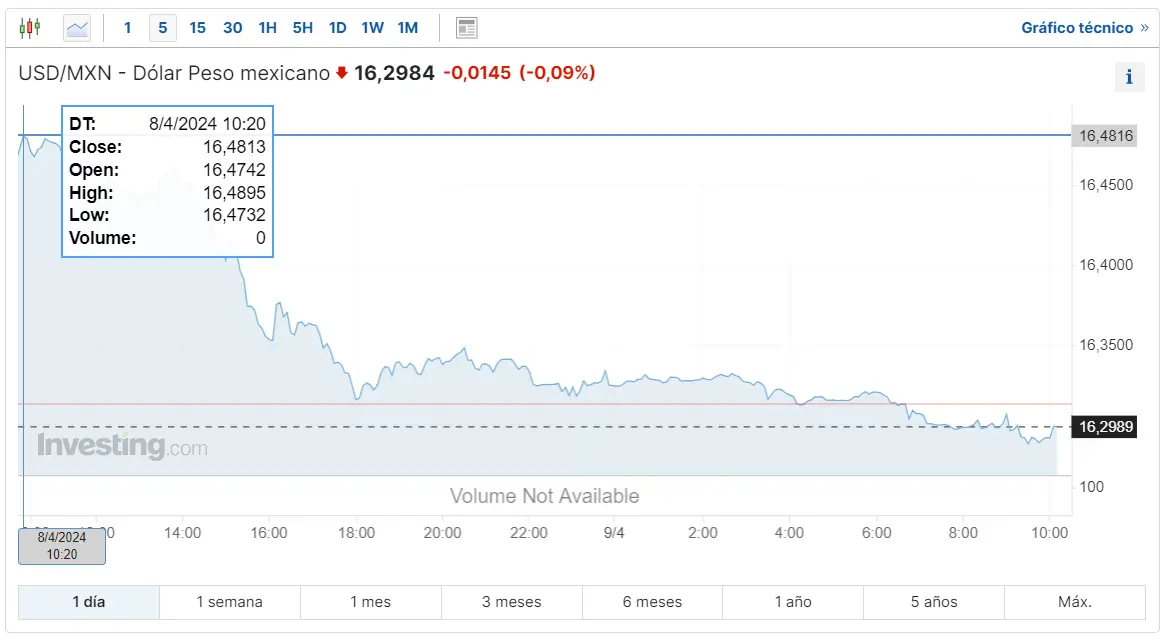Show the Máx. range
Viewport: 1172px width, 644px height.
tap(1075, 602)
